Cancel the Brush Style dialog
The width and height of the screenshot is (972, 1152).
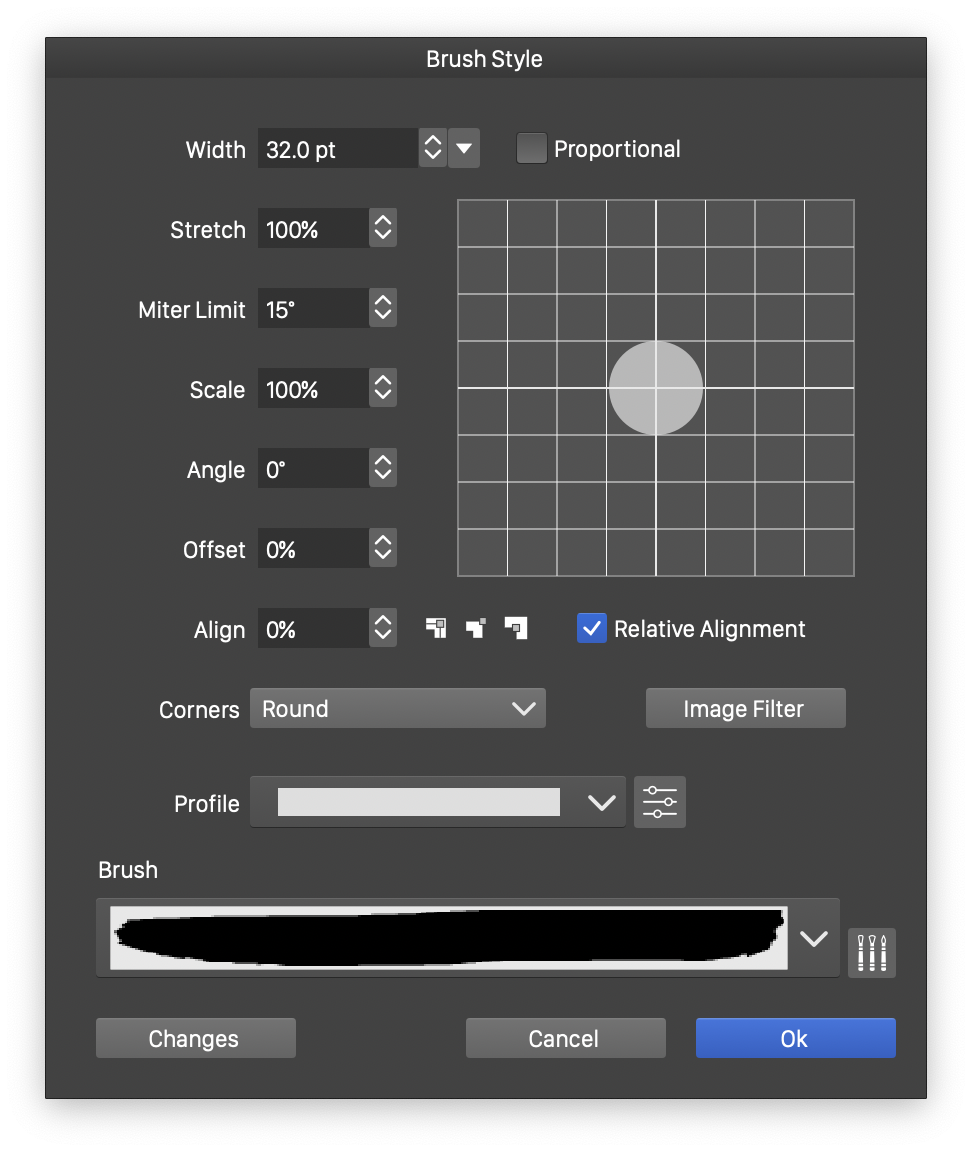tap(565, 1038)
